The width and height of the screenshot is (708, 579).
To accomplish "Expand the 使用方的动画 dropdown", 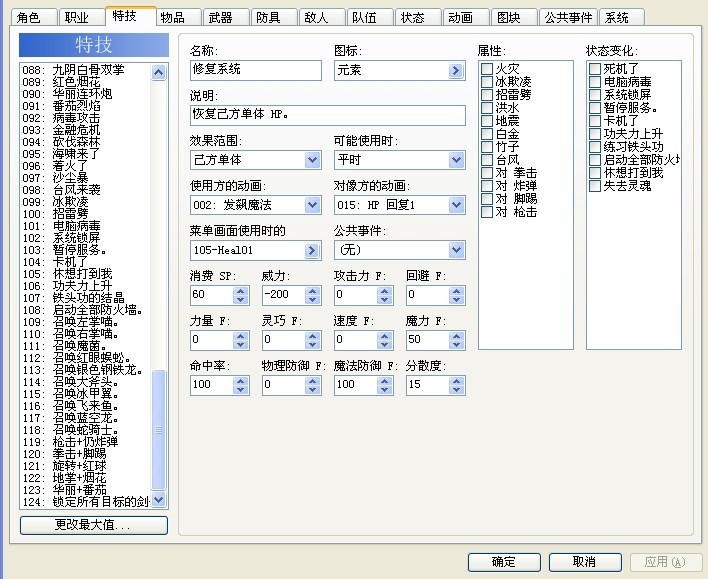I will point(312,205).
